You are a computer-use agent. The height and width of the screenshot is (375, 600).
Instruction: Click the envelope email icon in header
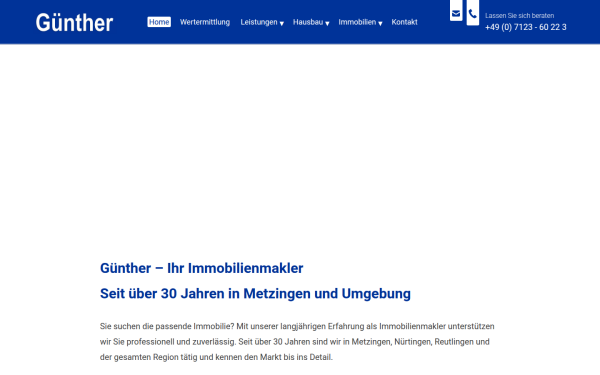(456, 13)
